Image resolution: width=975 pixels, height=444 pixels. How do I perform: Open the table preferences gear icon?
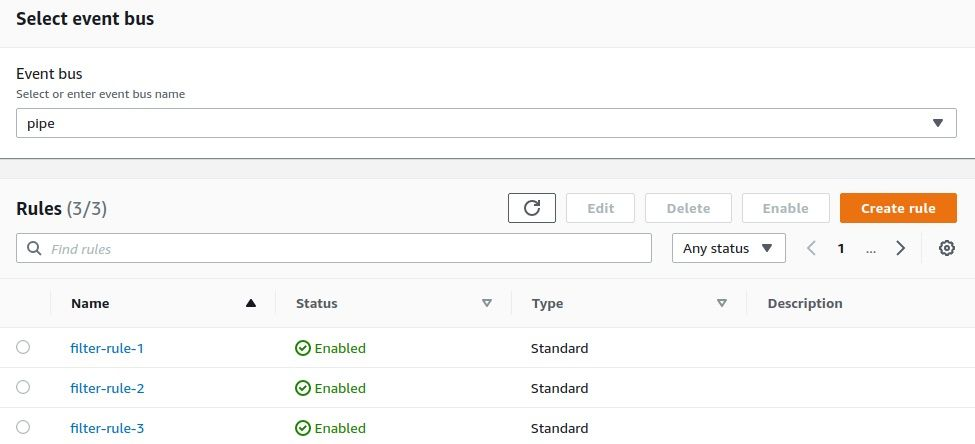coord(947,248)
